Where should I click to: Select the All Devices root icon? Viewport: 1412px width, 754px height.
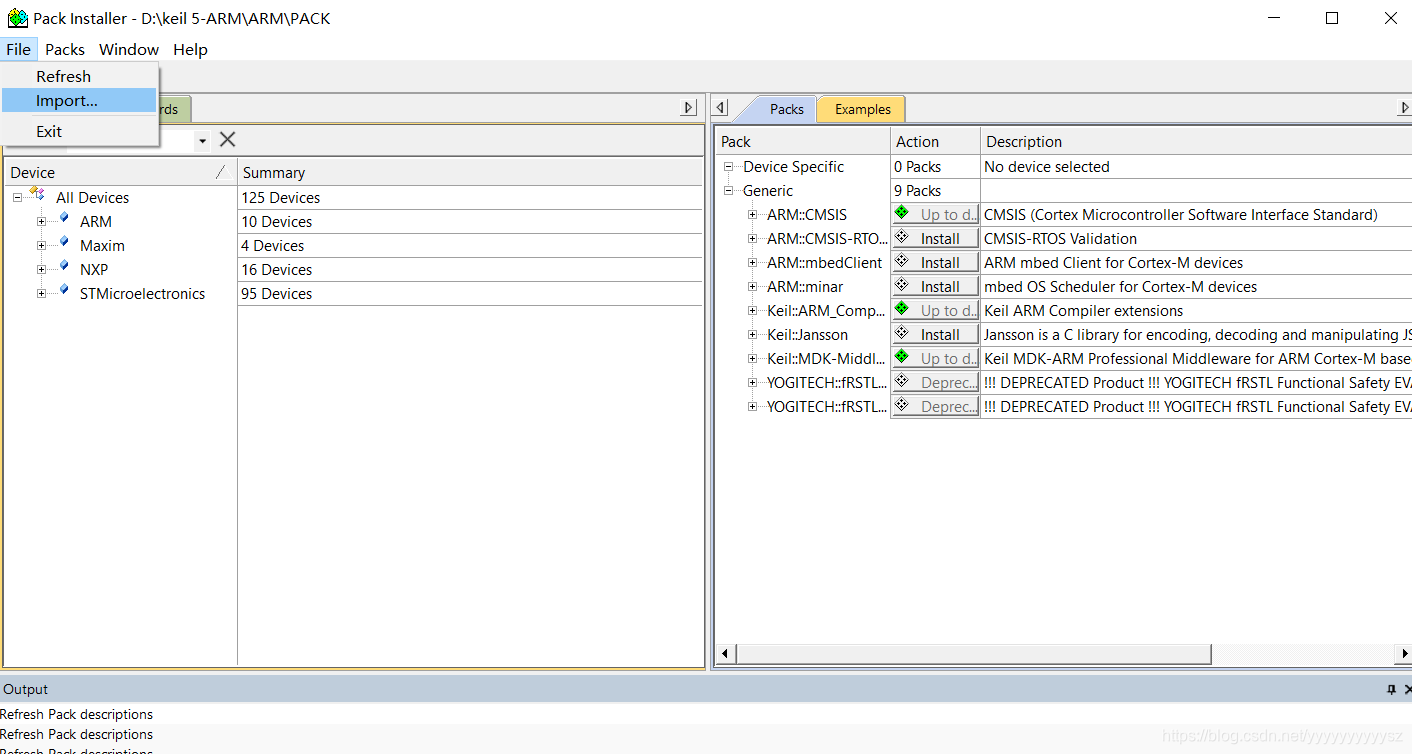point(38,194)
